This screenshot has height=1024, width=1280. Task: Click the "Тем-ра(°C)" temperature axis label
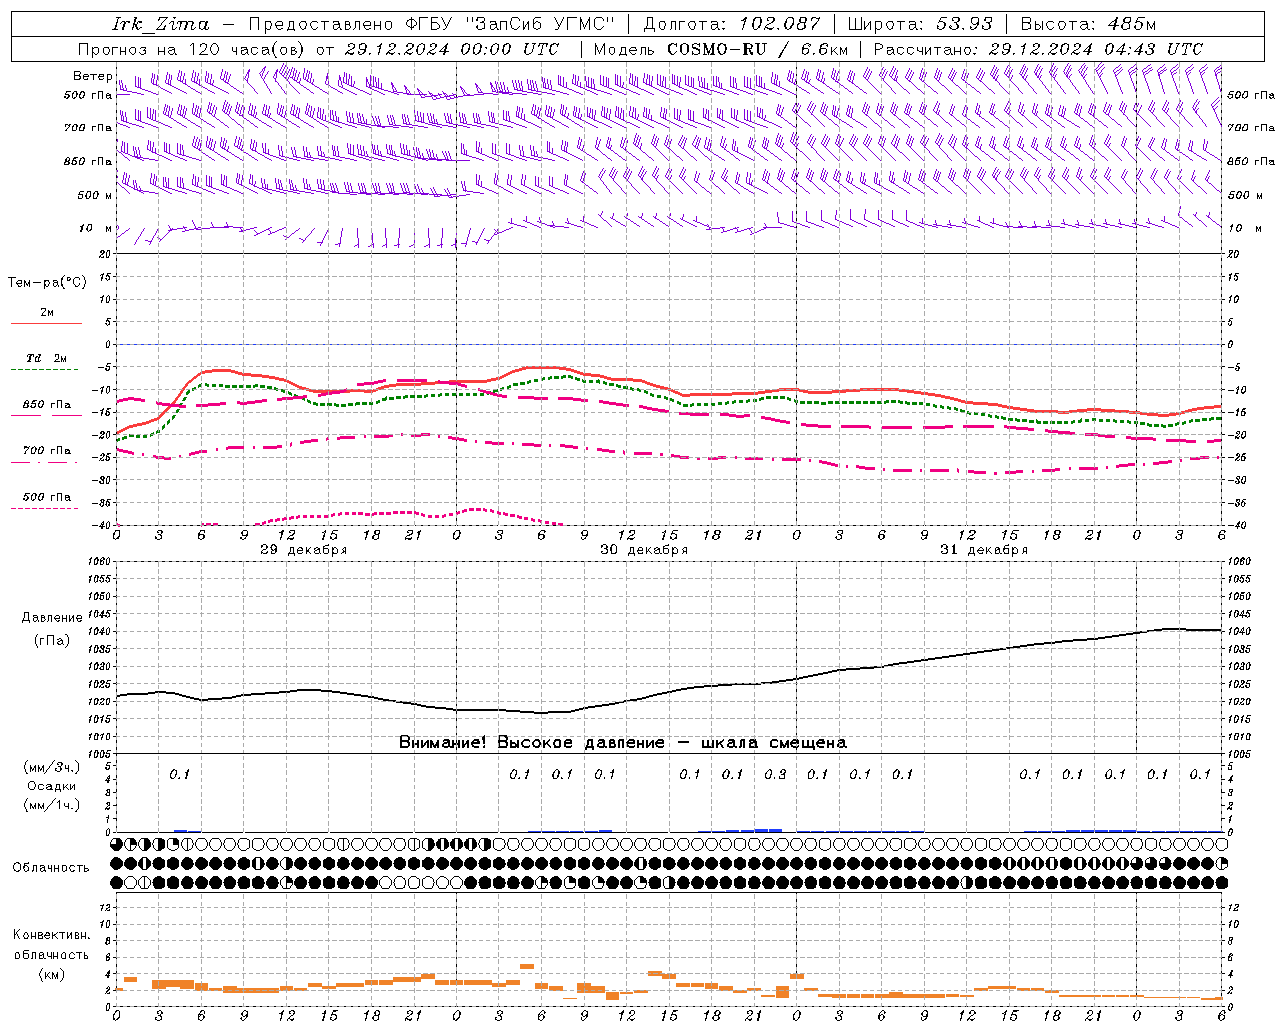point(47,283)
